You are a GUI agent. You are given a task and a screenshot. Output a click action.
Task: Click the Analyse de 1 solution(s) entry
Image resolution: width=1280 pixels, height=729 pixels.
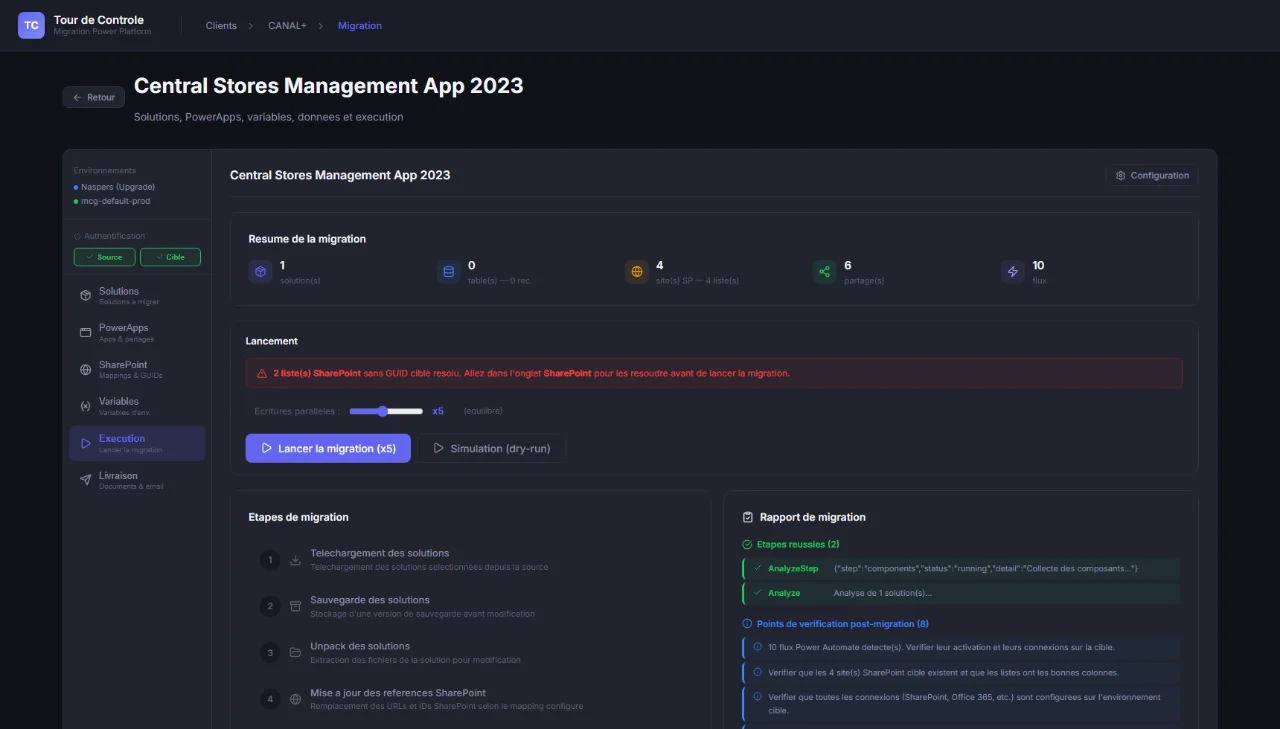click(883, 593)
